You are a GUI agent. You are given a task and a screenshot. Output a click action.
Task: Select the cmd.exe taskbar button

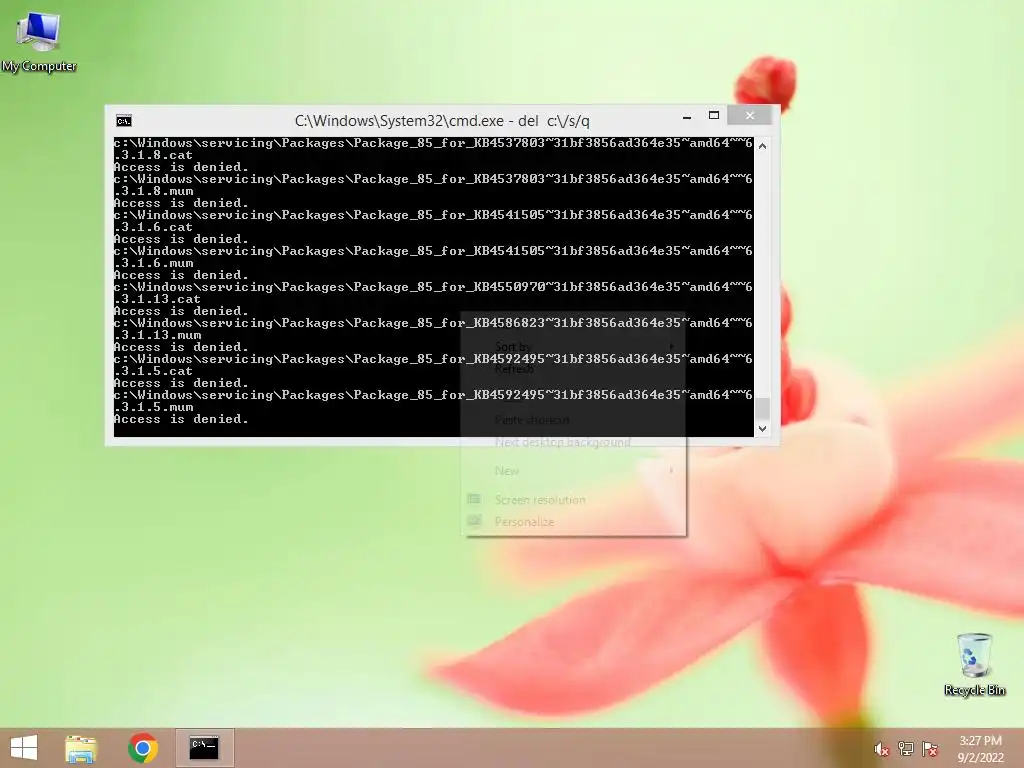[x=204, y=748]
